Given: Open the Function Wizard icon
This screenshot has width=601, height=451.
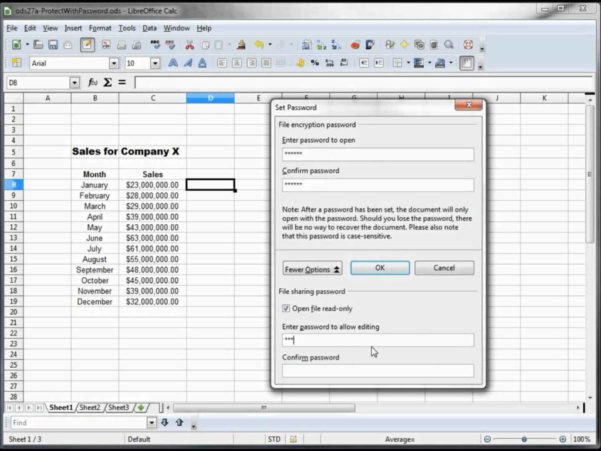Looking at the screenshot, I should tap(92, 83).
